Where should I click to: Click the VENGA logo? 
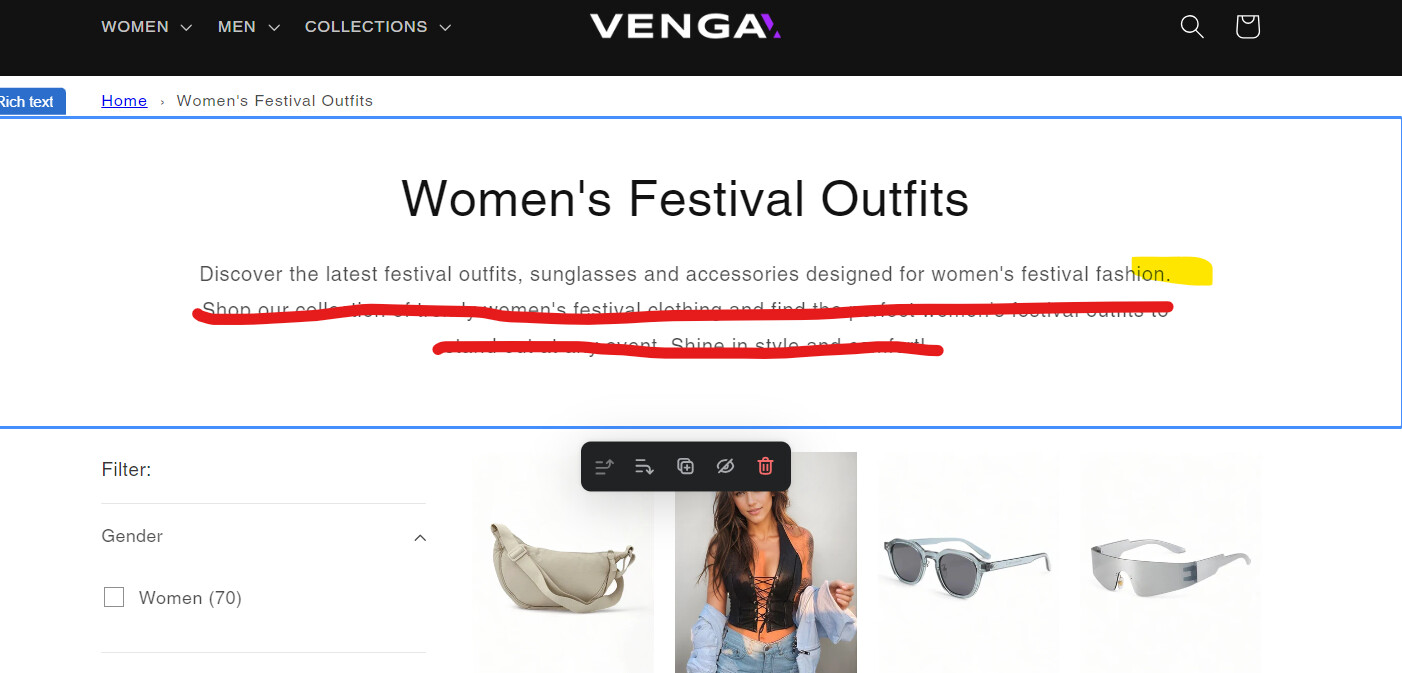(x=685, y=26)
